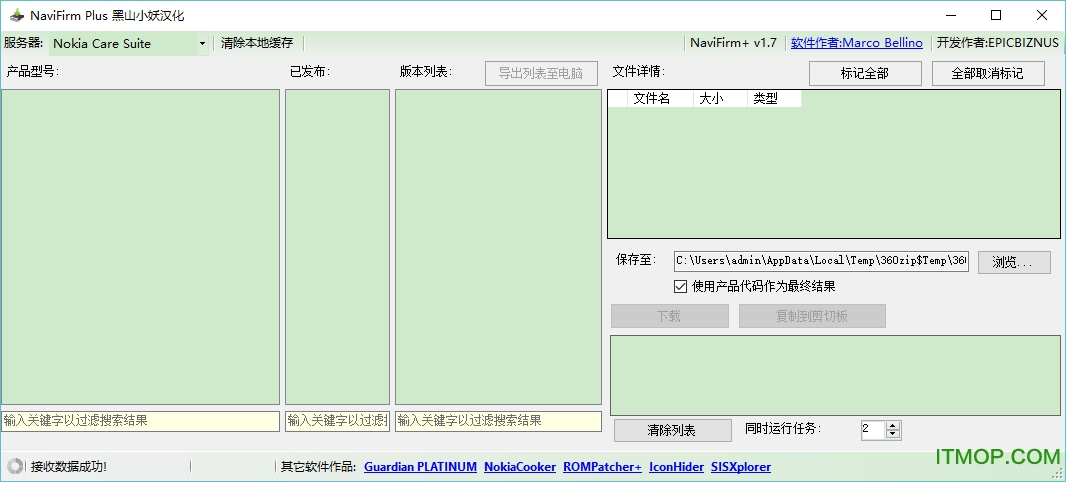This screenshot has width=1066, height=482.
Task: Click the 同时运行任务 number field
Action: point(873,430)
